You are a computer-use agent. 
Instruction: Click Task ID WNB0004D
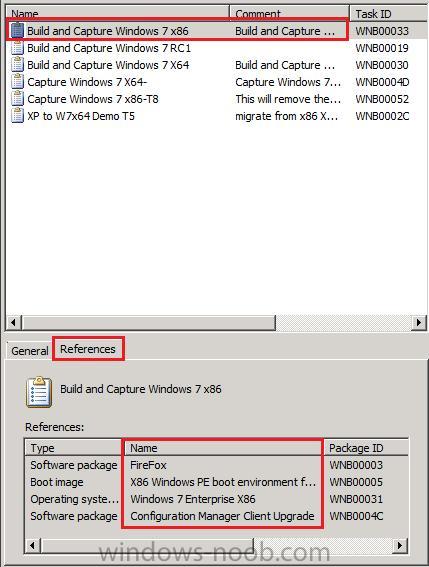coord(382,82)
